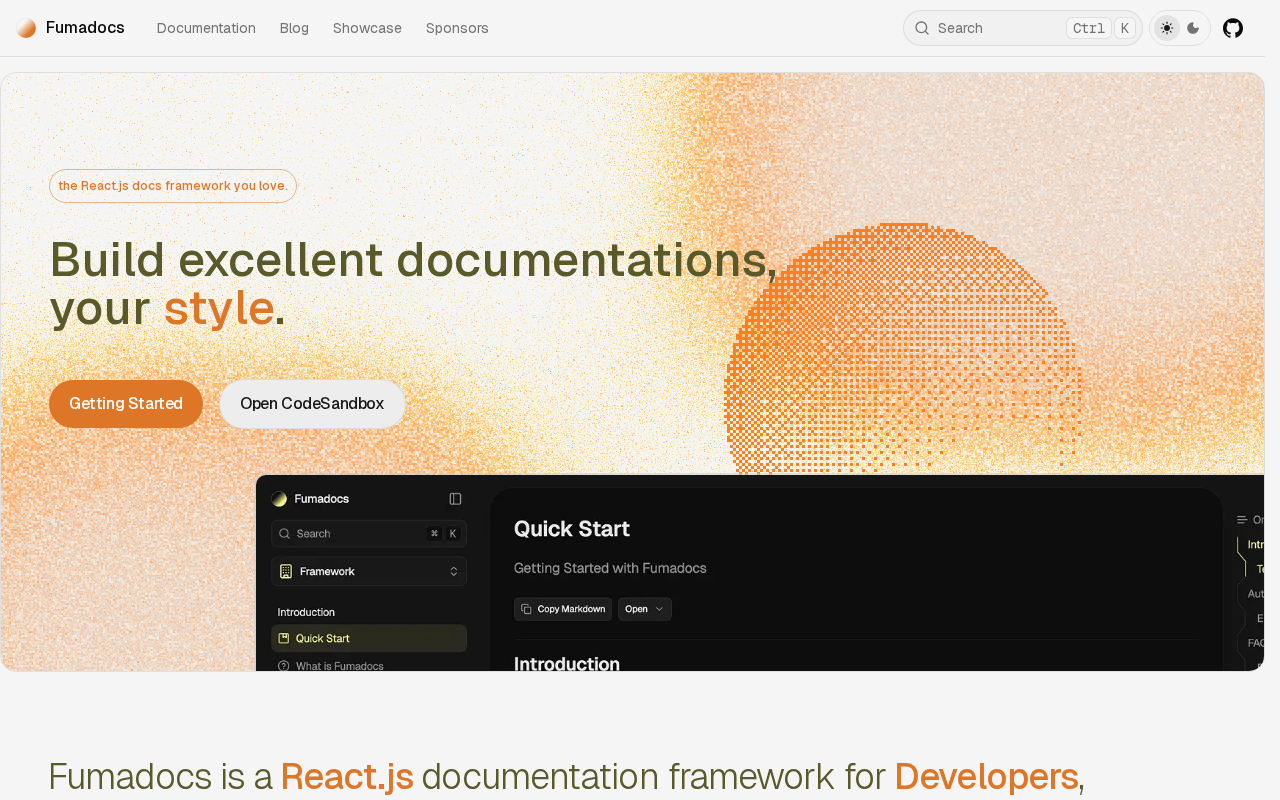Switch to dark theme moon toggle

point(1193,28)
